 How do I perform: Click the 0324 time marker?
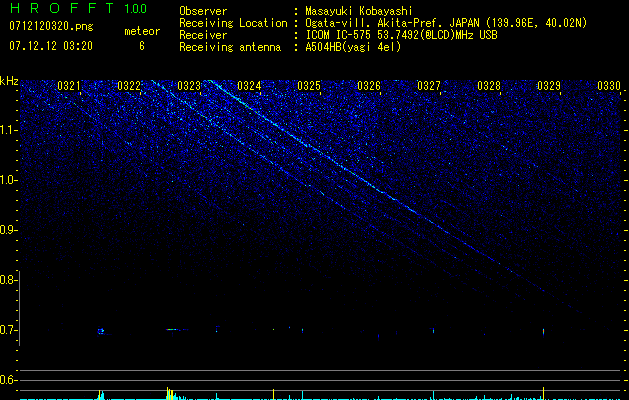click(x=249, y=86)
